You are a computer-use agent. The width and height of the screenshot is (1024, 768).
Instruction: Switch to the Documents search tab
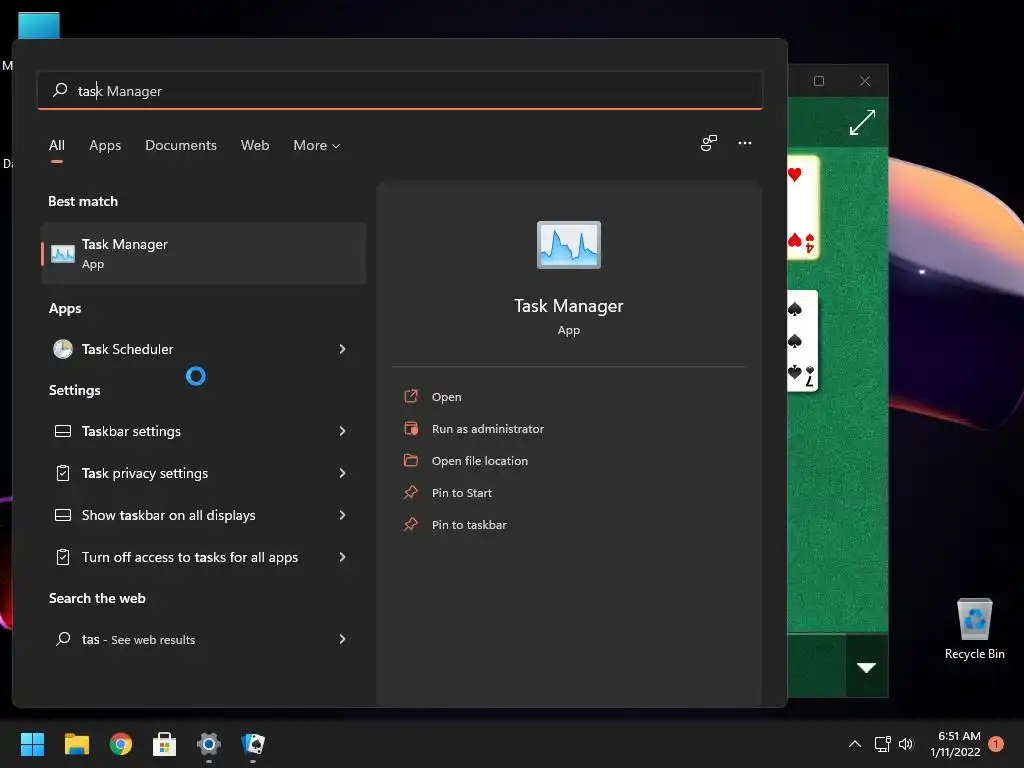181,146
